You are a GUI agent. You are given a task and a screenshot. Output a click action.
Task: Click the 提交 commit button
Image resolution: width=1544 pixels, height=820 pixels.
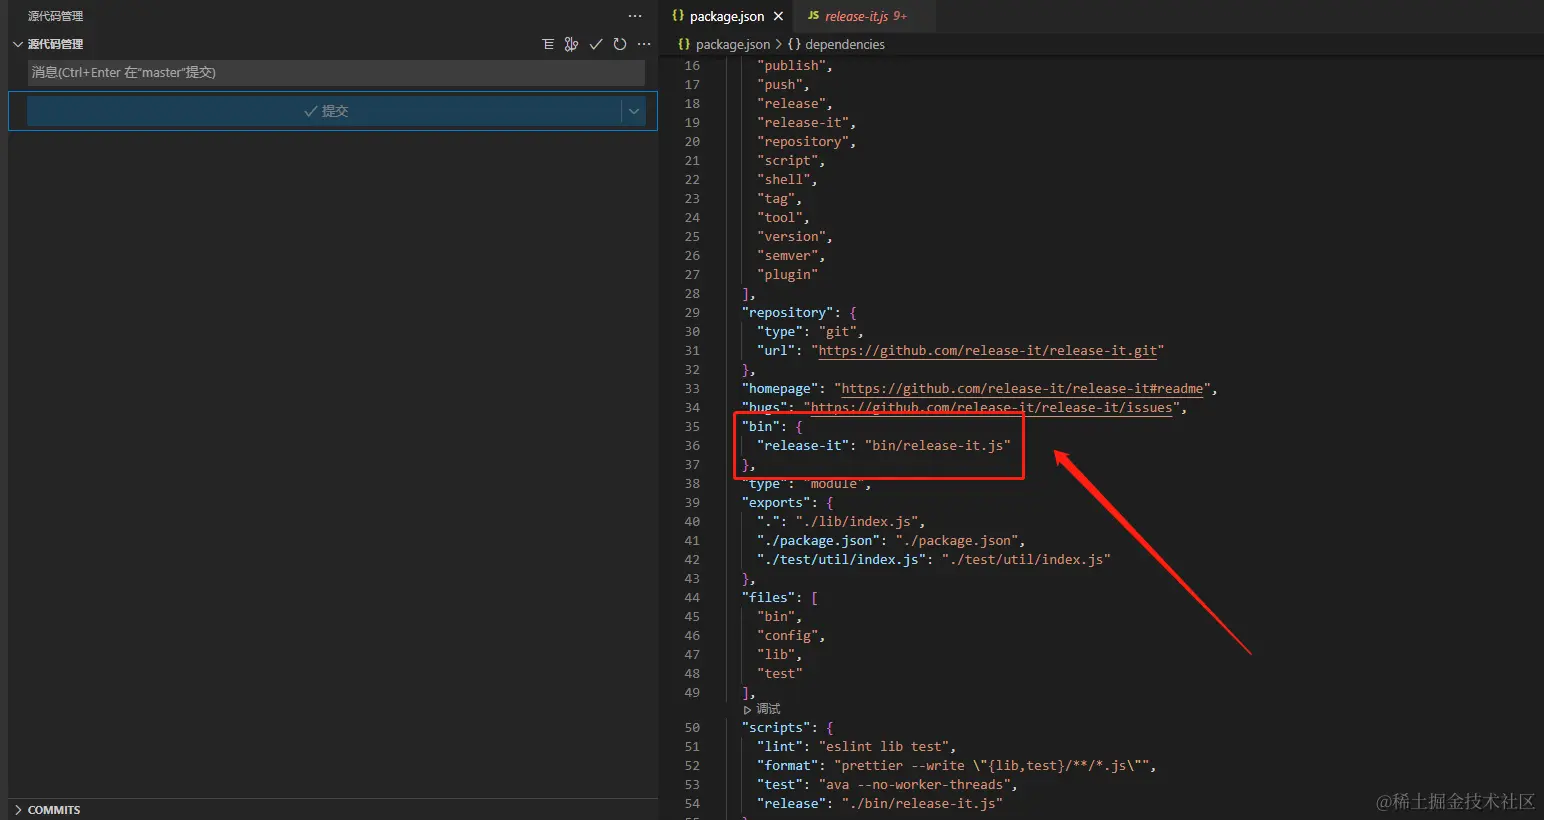(325, 111)
